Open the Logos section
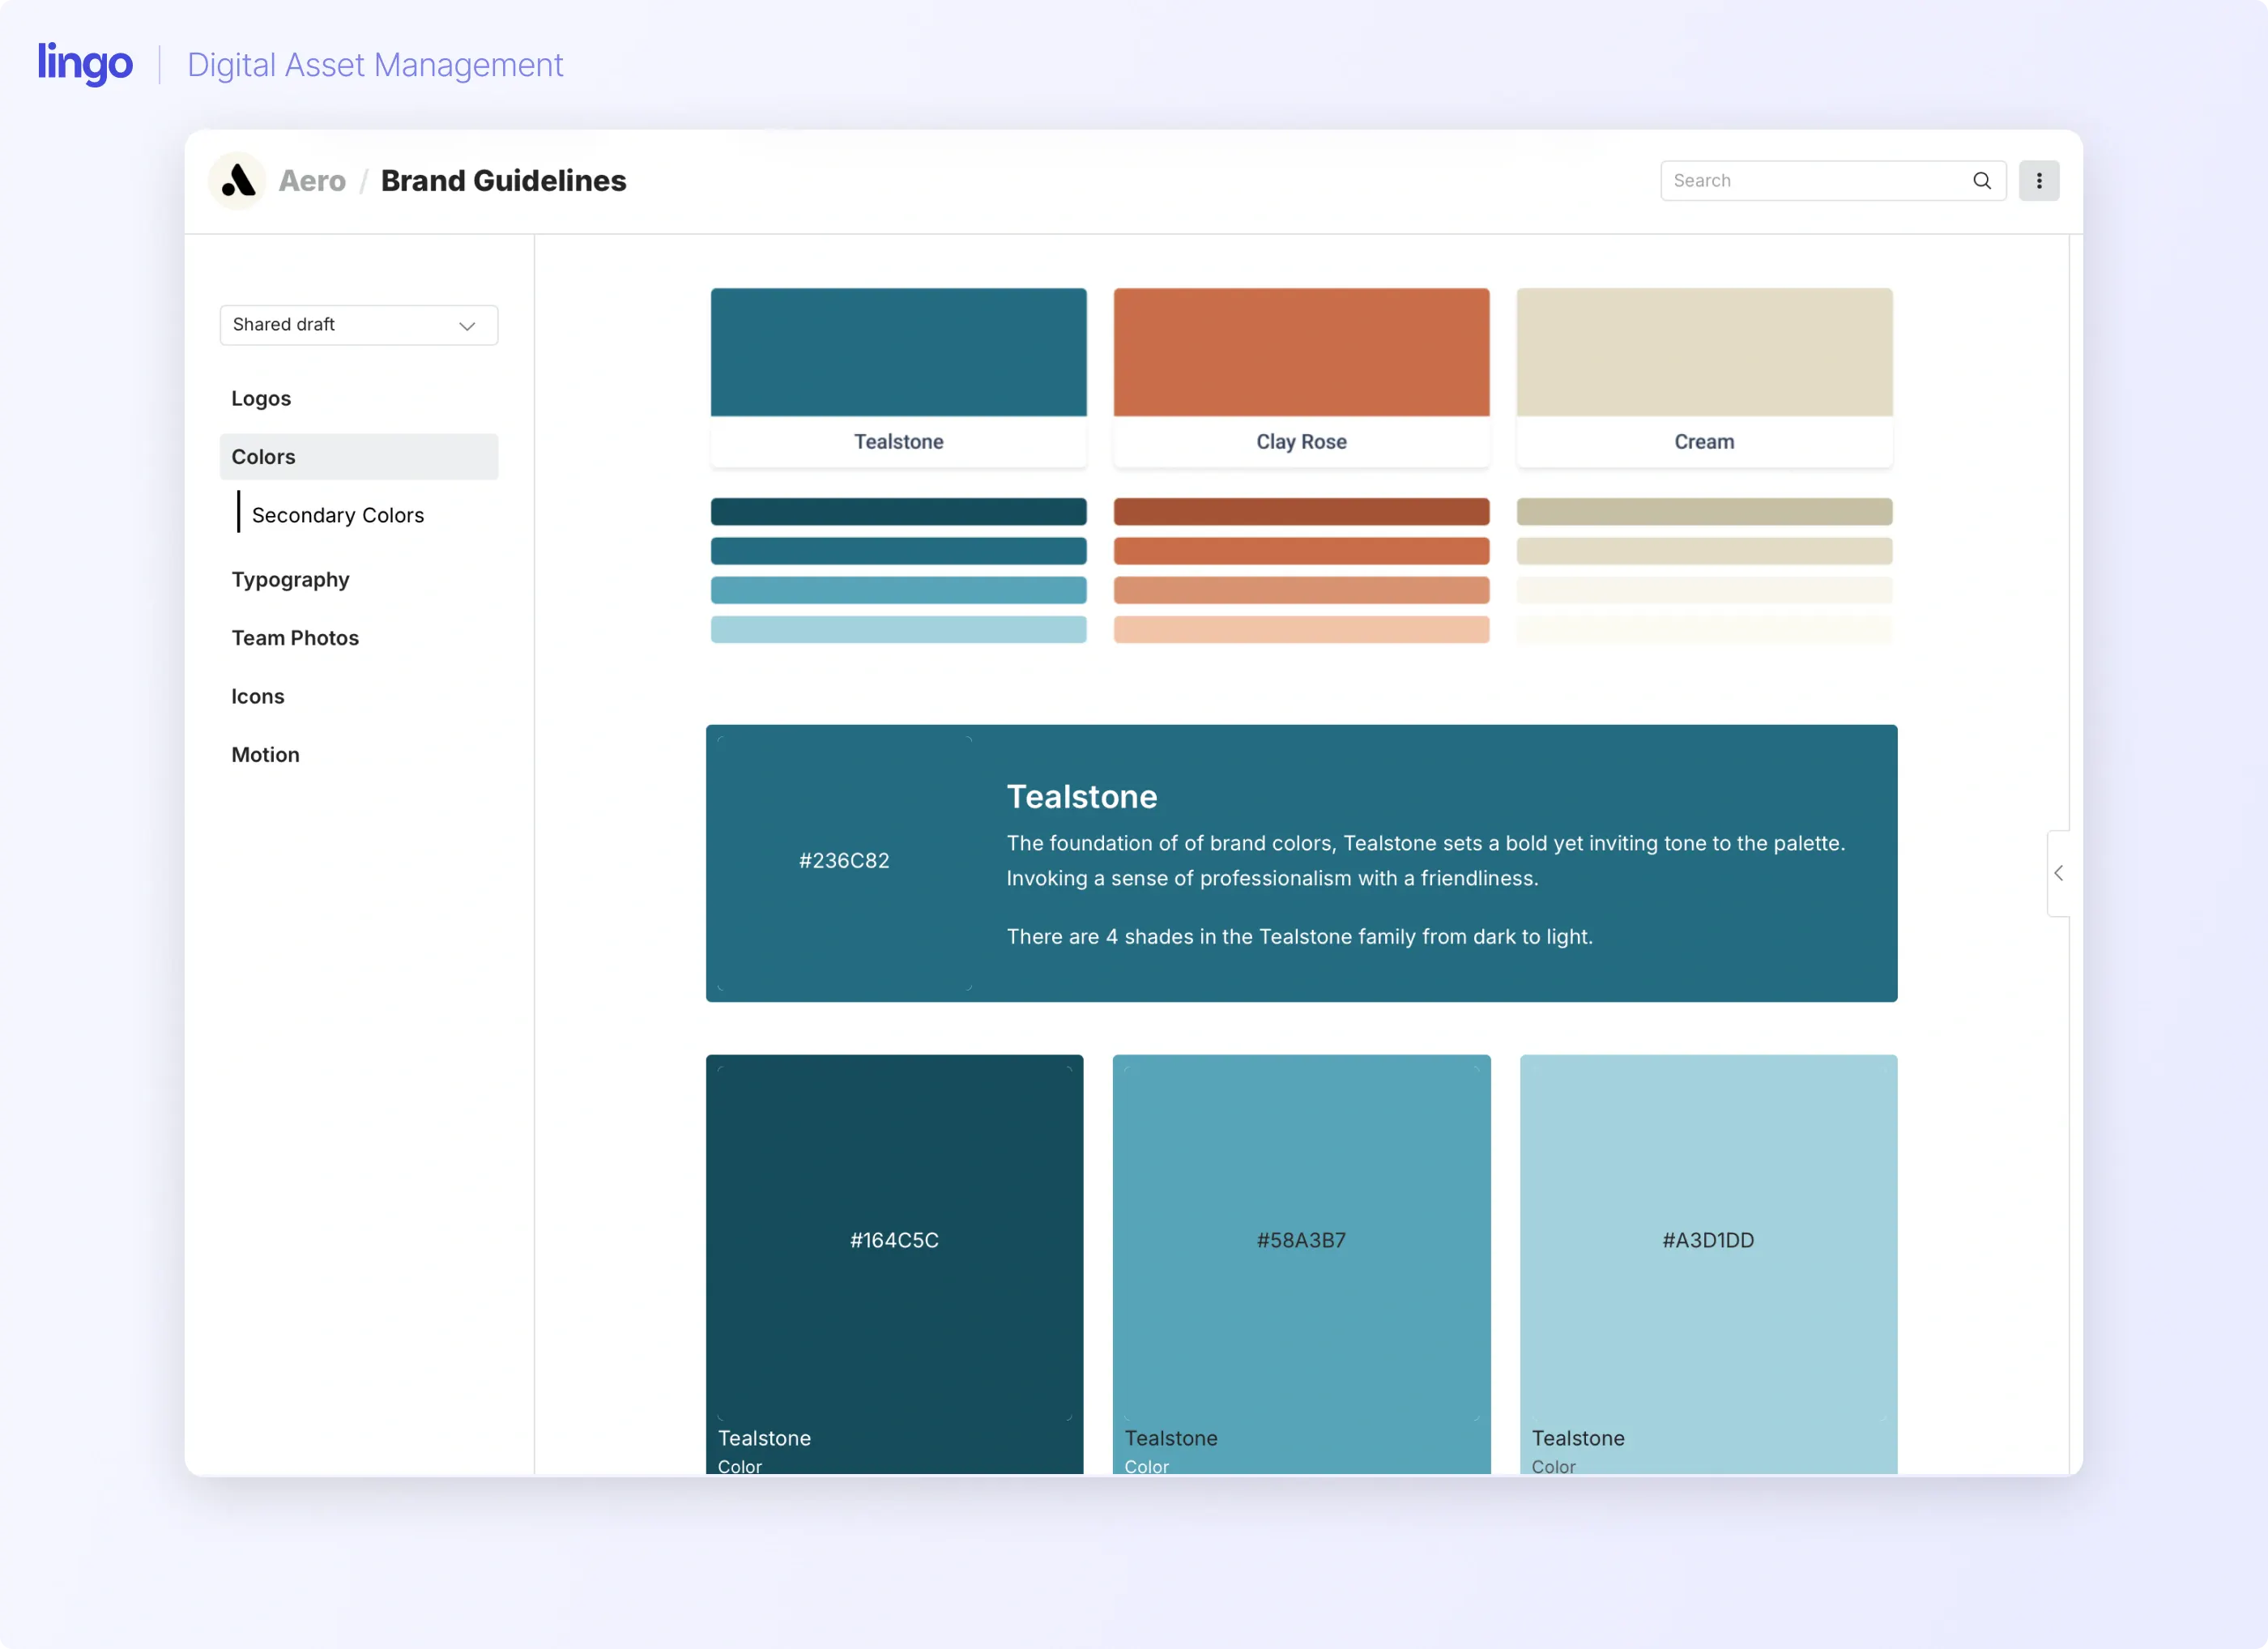 click(261, 398)
